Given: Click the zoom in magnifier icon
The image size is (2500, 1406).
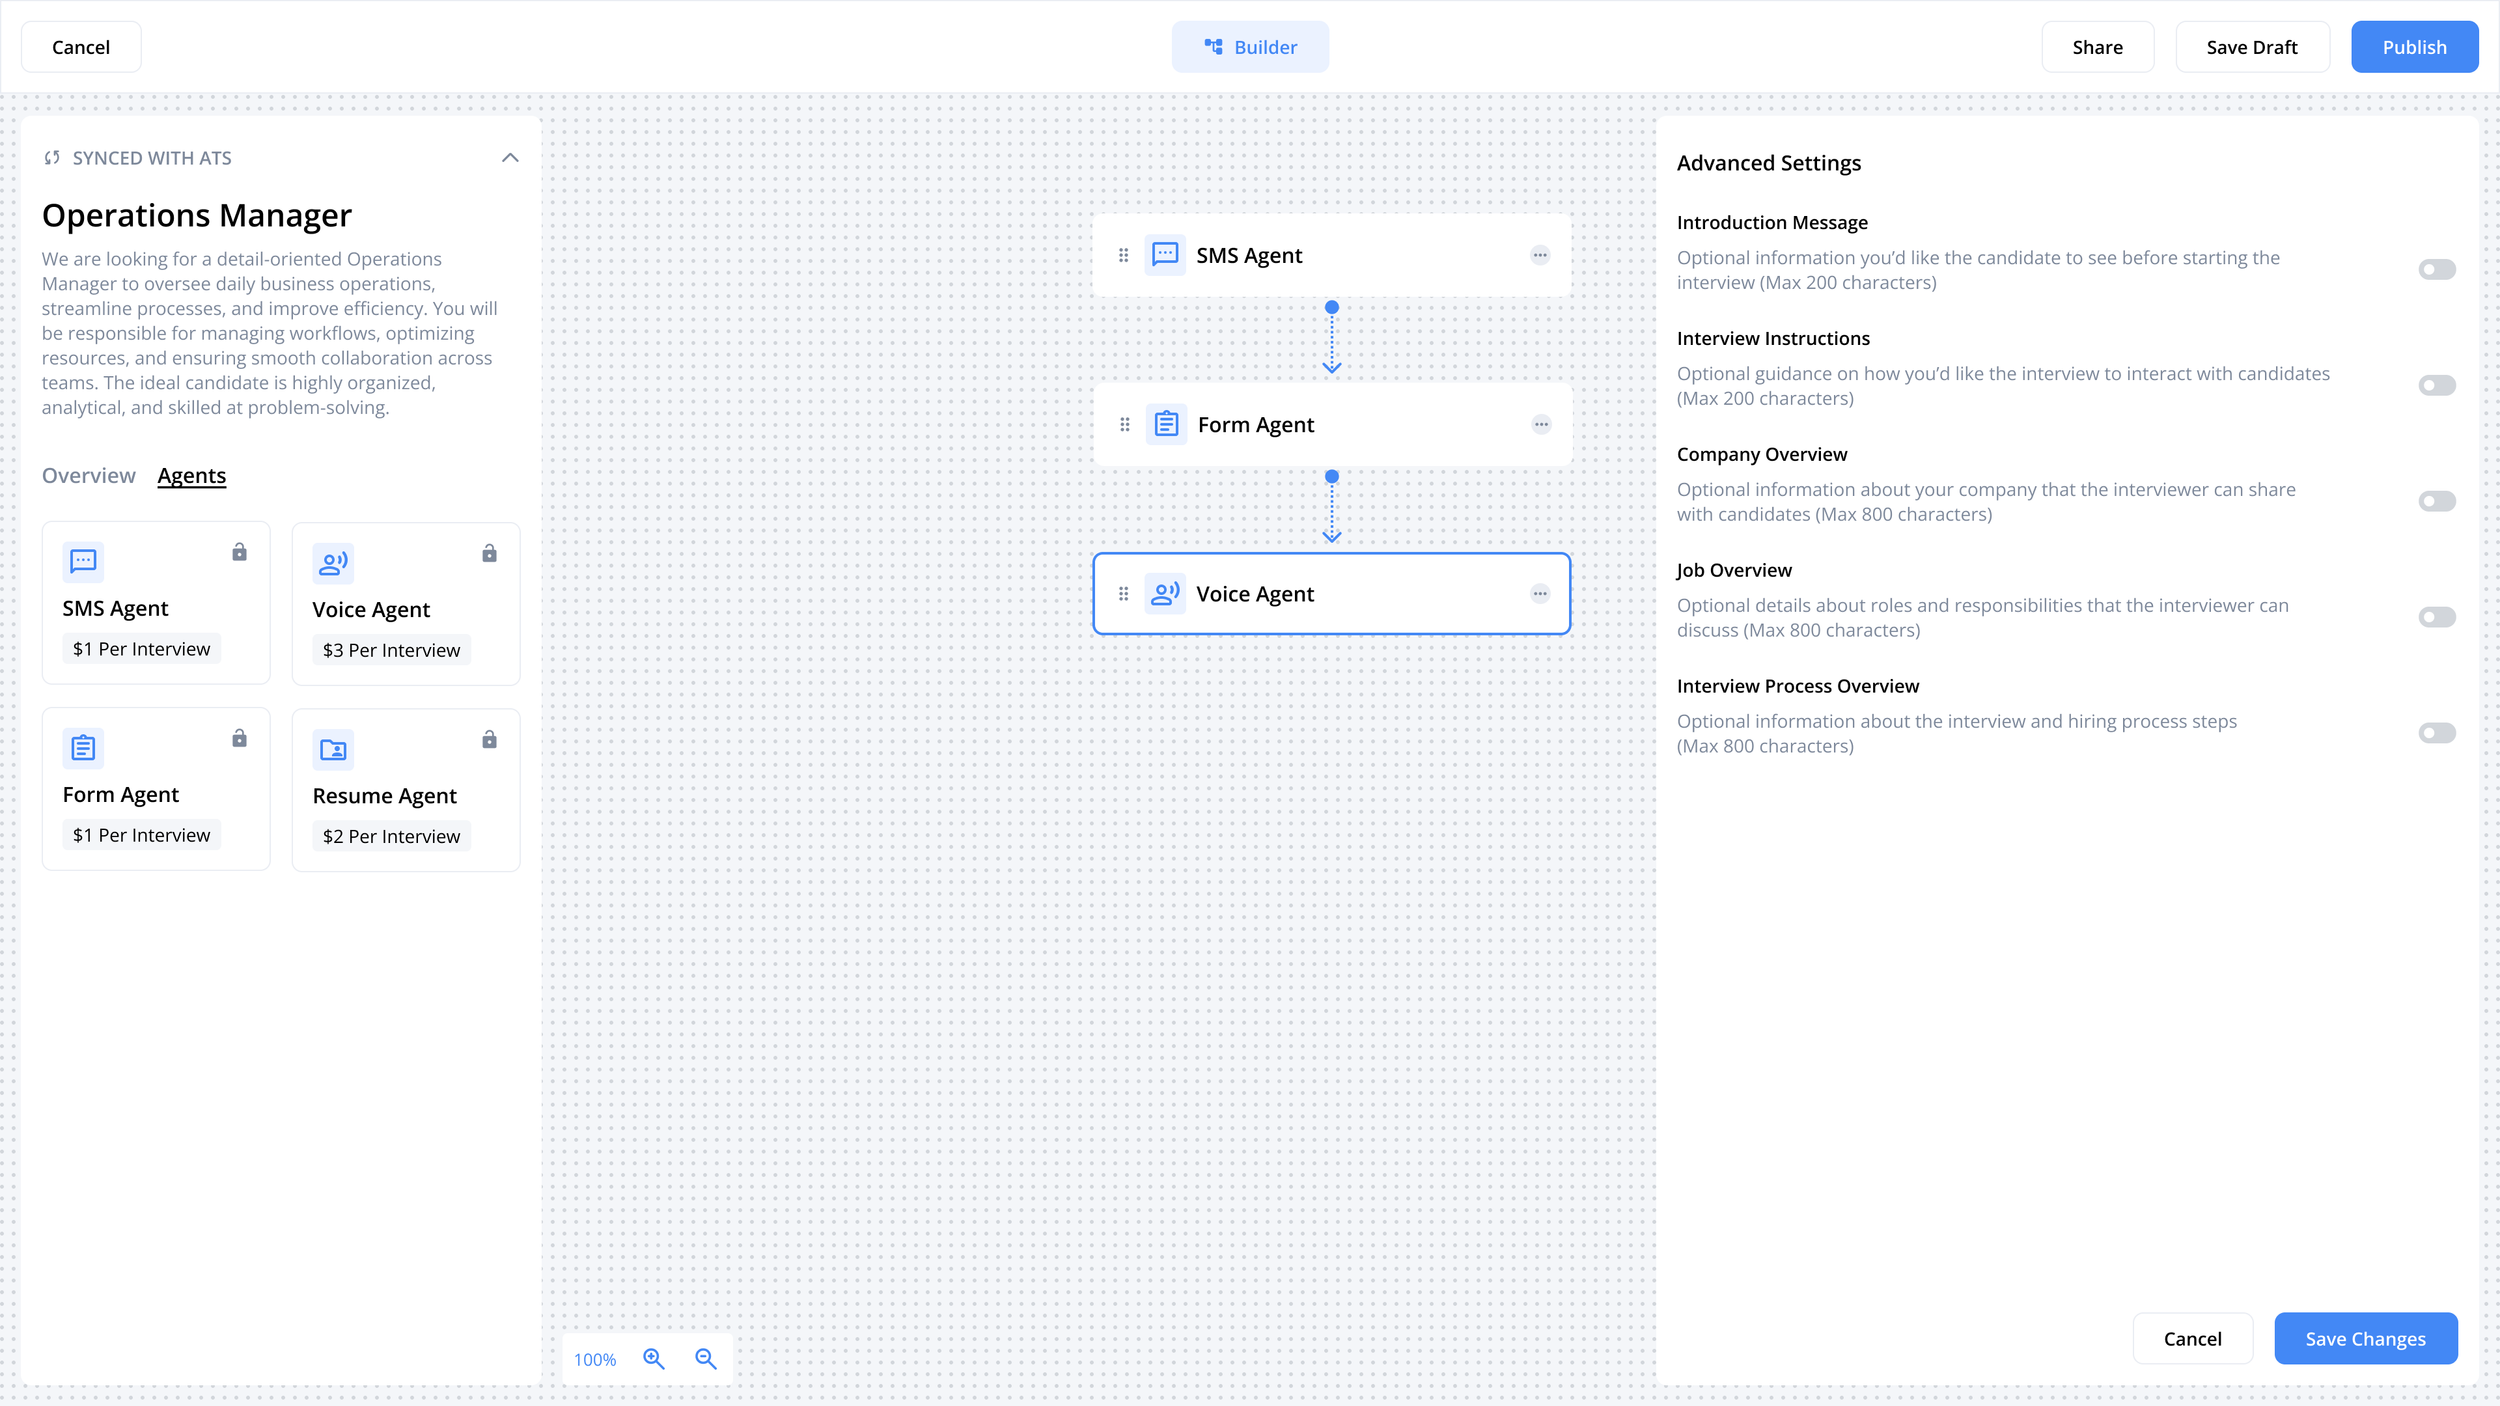Looking at the screenshot, I should (x=654, y=1358).
